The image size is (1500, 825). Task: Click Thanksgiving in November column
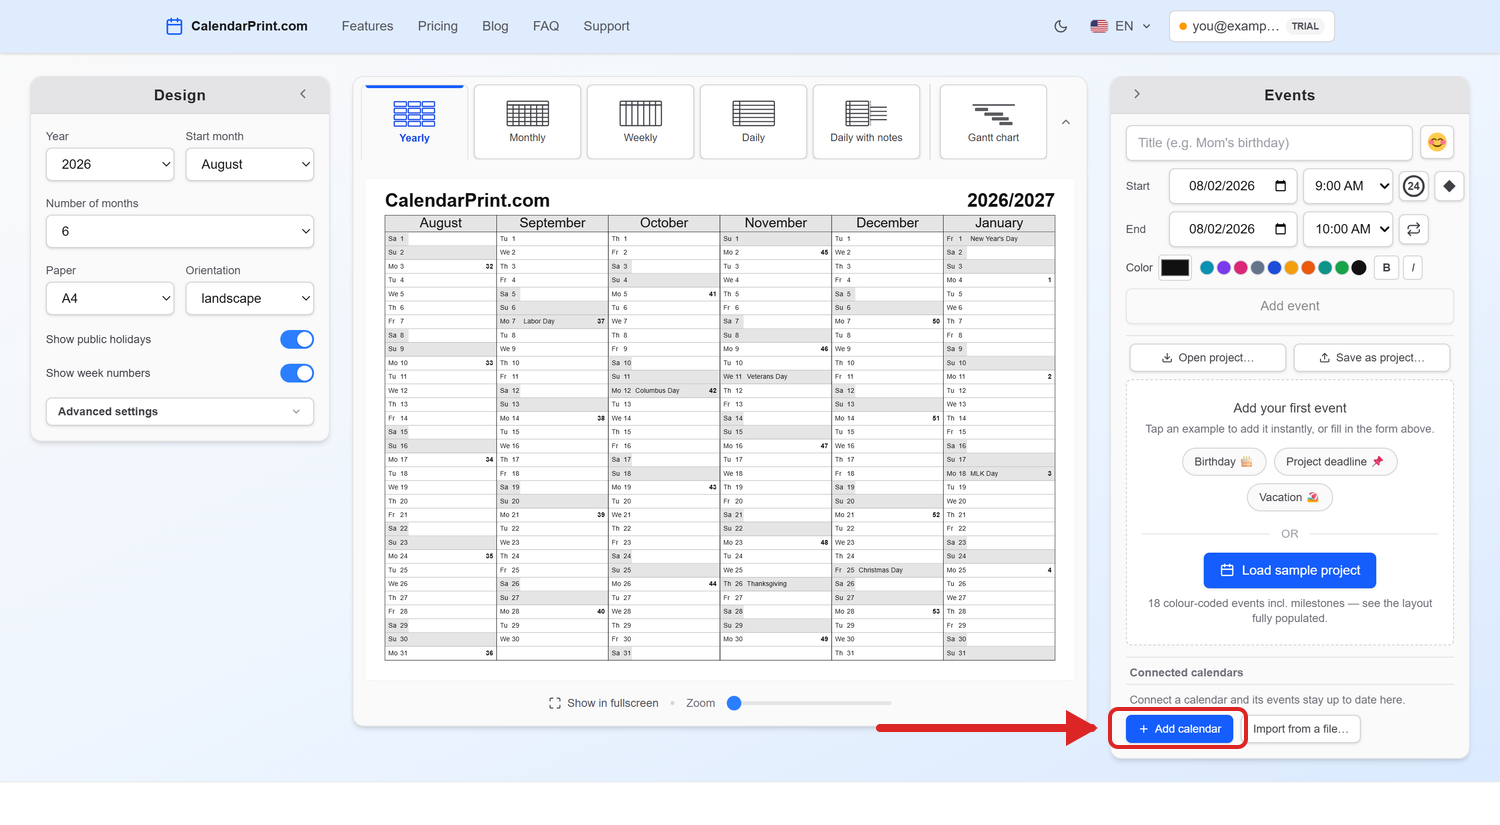pos(766,584)
